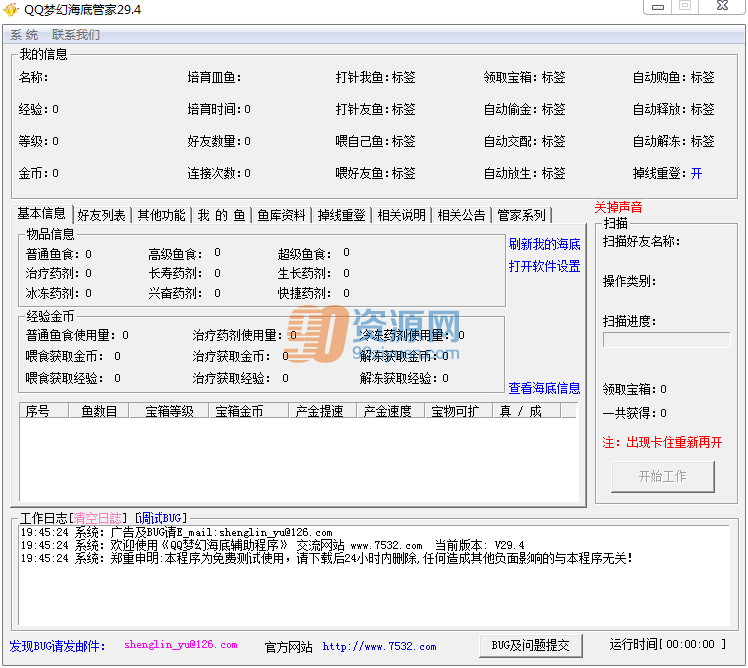
Task: Click the 自动偷金 标签 value
Action: coord(553,109)
